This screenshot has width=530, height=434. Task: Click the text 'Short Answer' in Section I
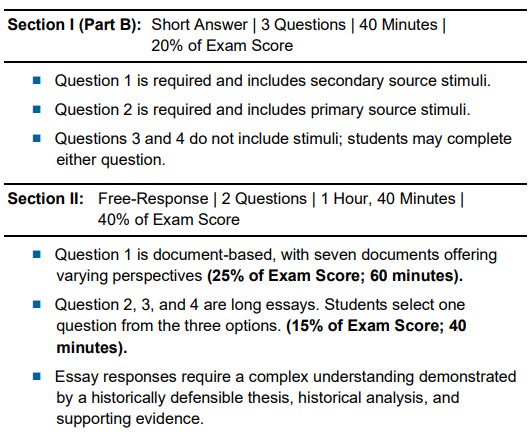click(x=199, y=25)
